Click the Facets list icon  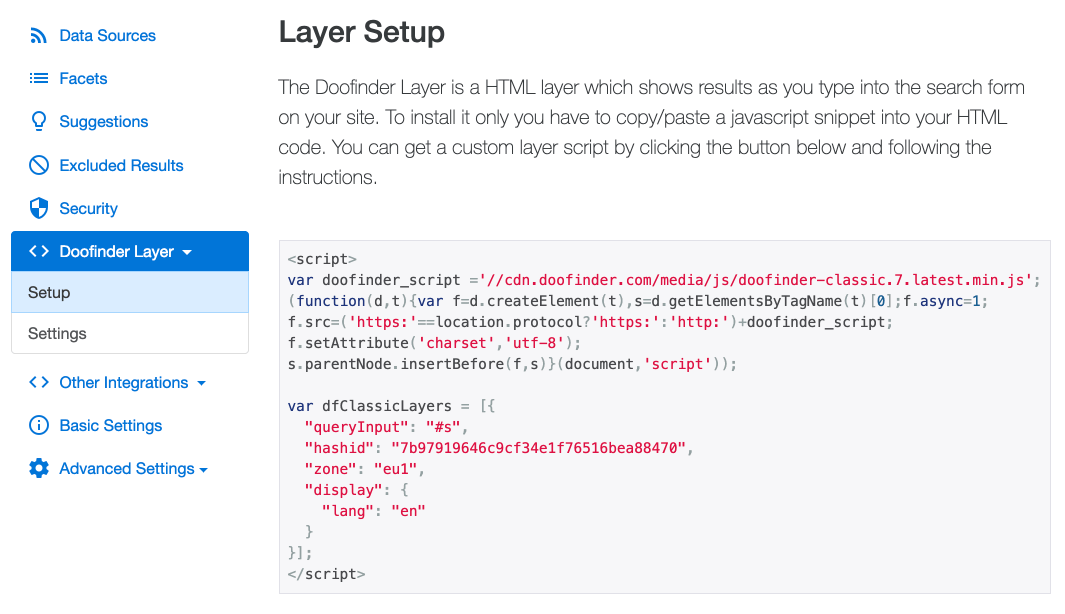coord(39,78)
